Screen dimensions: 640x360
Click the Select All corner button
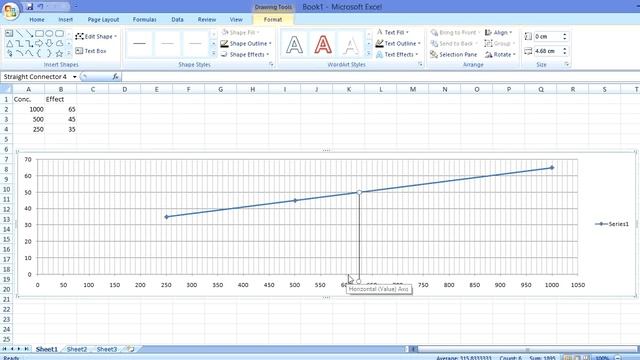6,89
